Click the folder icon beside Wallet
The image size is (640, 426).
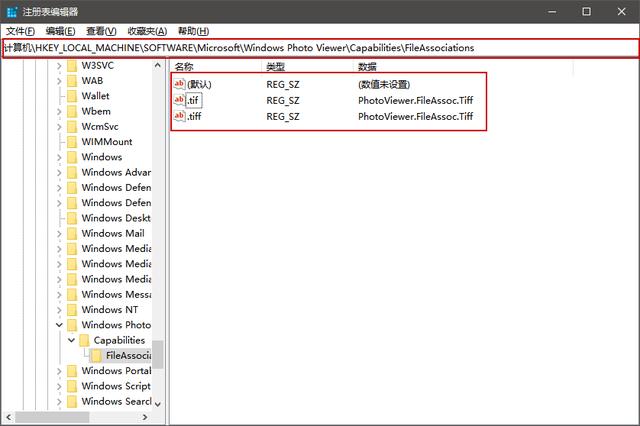point(72,96)
